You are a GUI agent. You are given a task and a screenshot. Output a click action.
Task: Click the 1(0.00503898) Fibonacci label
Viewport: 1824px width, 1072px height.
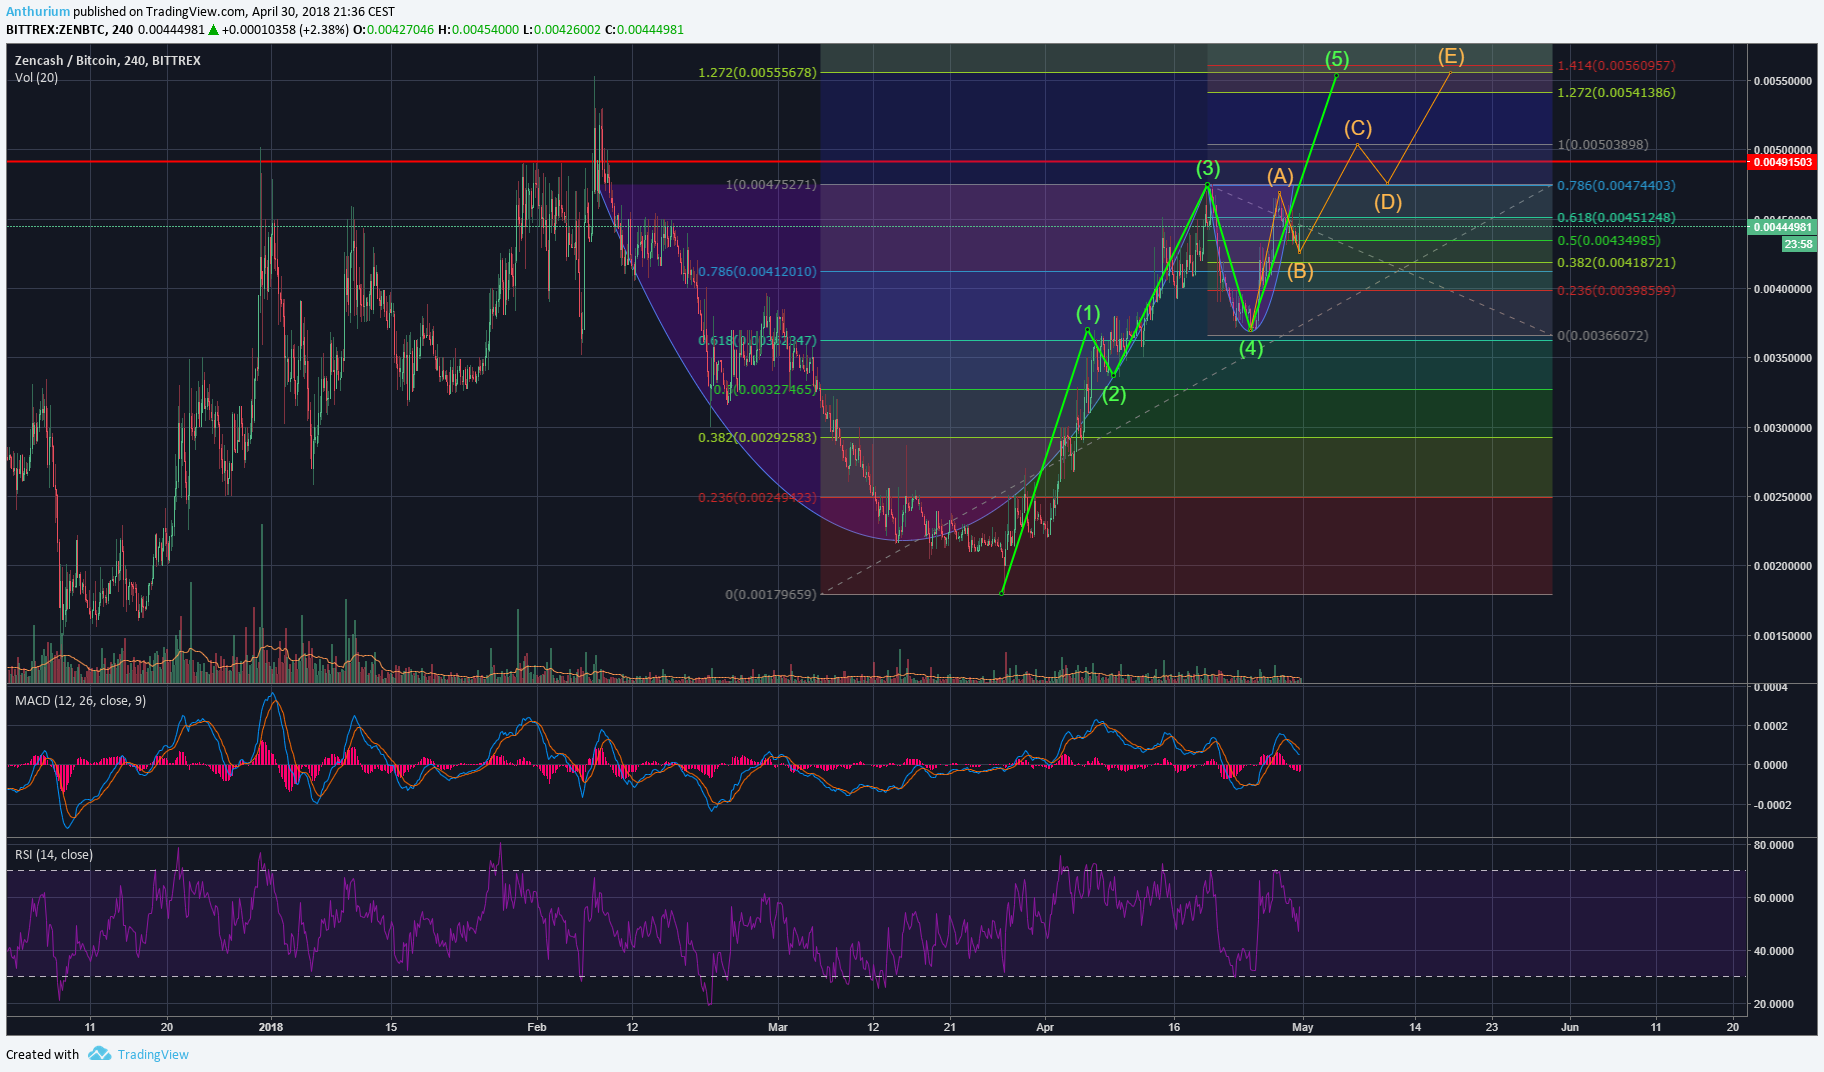coord(1602,144)
